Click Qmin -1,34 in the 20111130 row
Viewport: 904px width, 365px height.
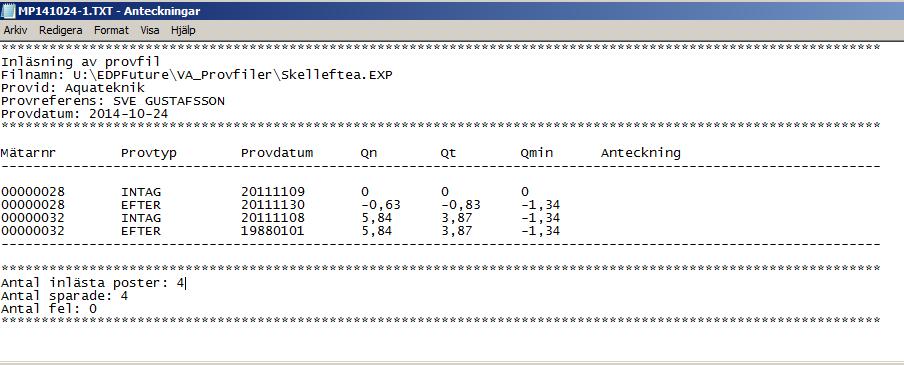tap(540, 205)
